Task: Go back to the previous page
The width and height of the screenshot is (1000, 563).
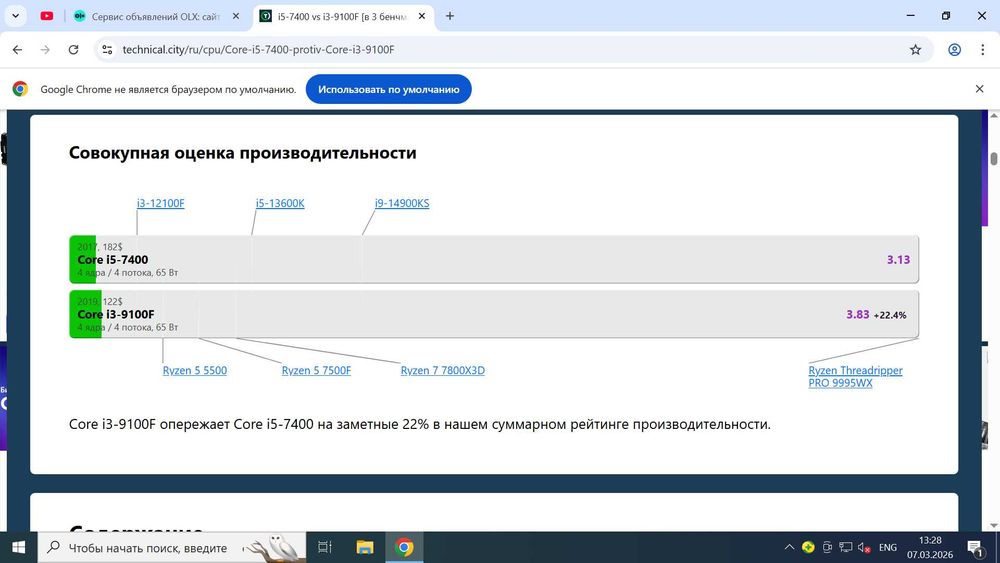Action: tap(17, 50)
